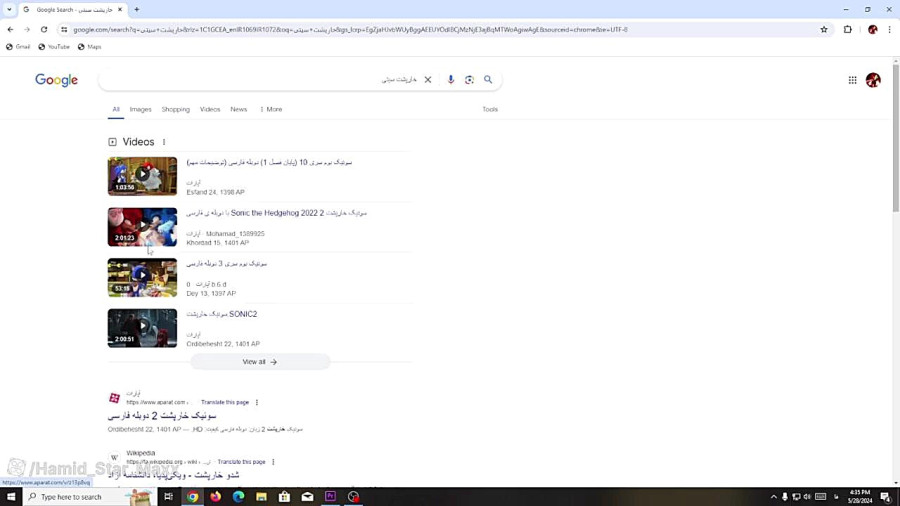Go forward with the browser arrow
The height and width of the screenshot is (506, 900).
click(26, 29)
